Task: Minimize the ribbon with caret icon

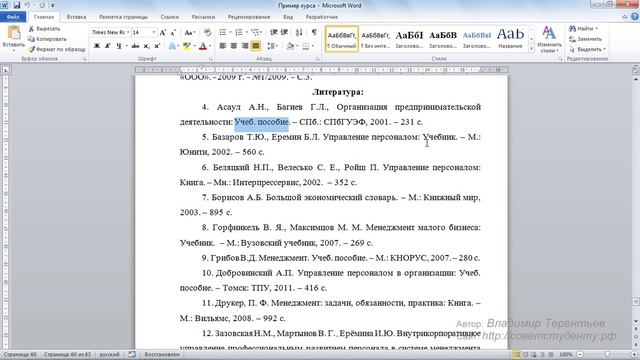Action: [624, 17]
